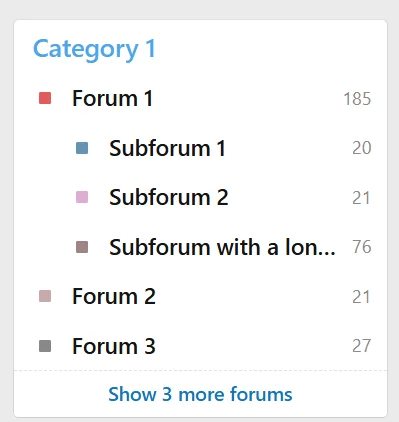Click the 21 count beside Subforum 2
This screenshot has height=422, width=399.
pos(361,198)
